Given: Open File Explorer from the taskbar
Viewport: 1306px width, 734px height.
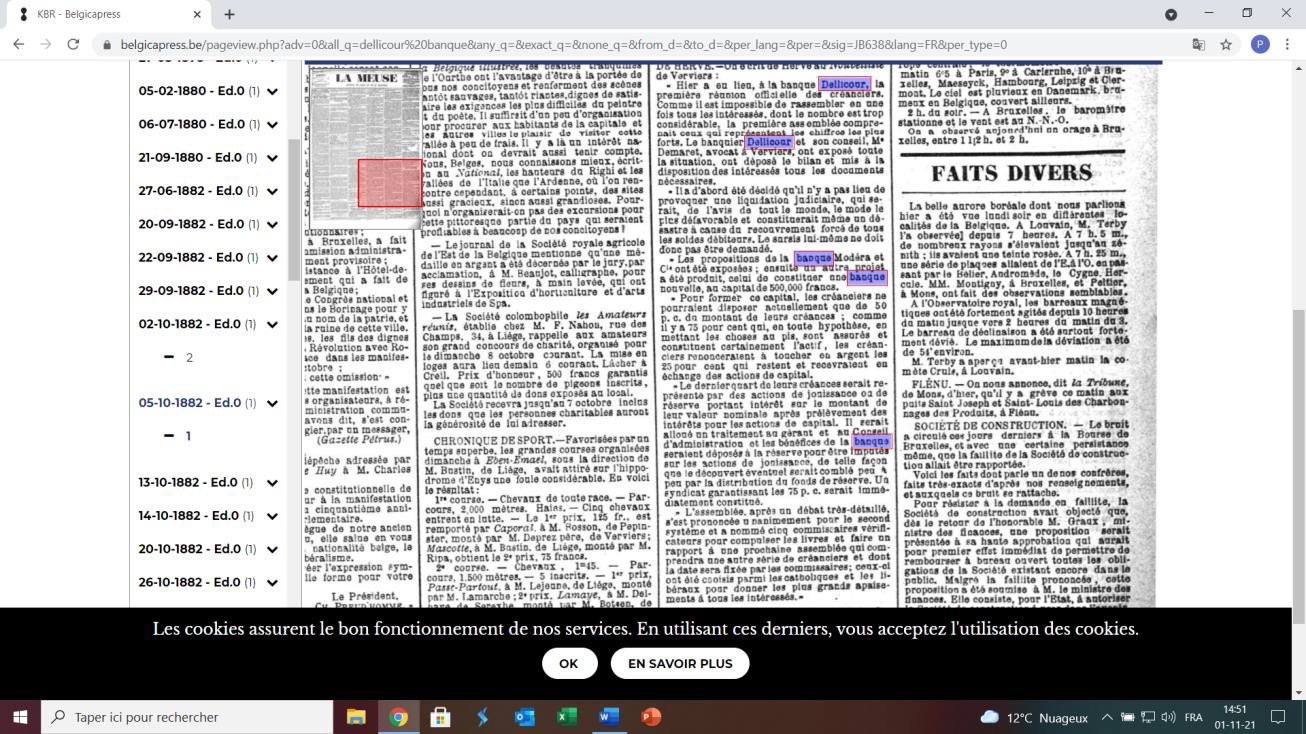Looking at the screenshot, I should tap(356, 717).
